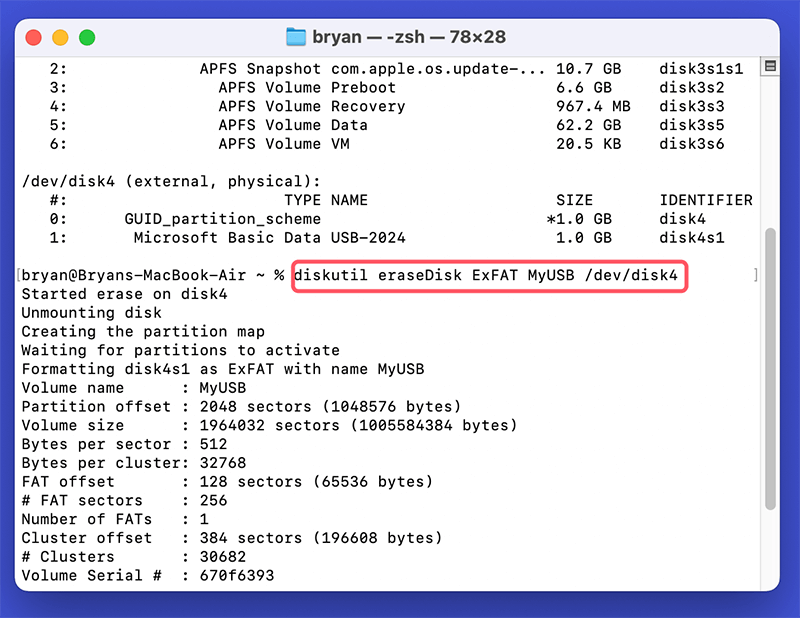800x618 pixels.
Task: Click the Volume Serial # 670f6393 line
Action: click(150, 575)
